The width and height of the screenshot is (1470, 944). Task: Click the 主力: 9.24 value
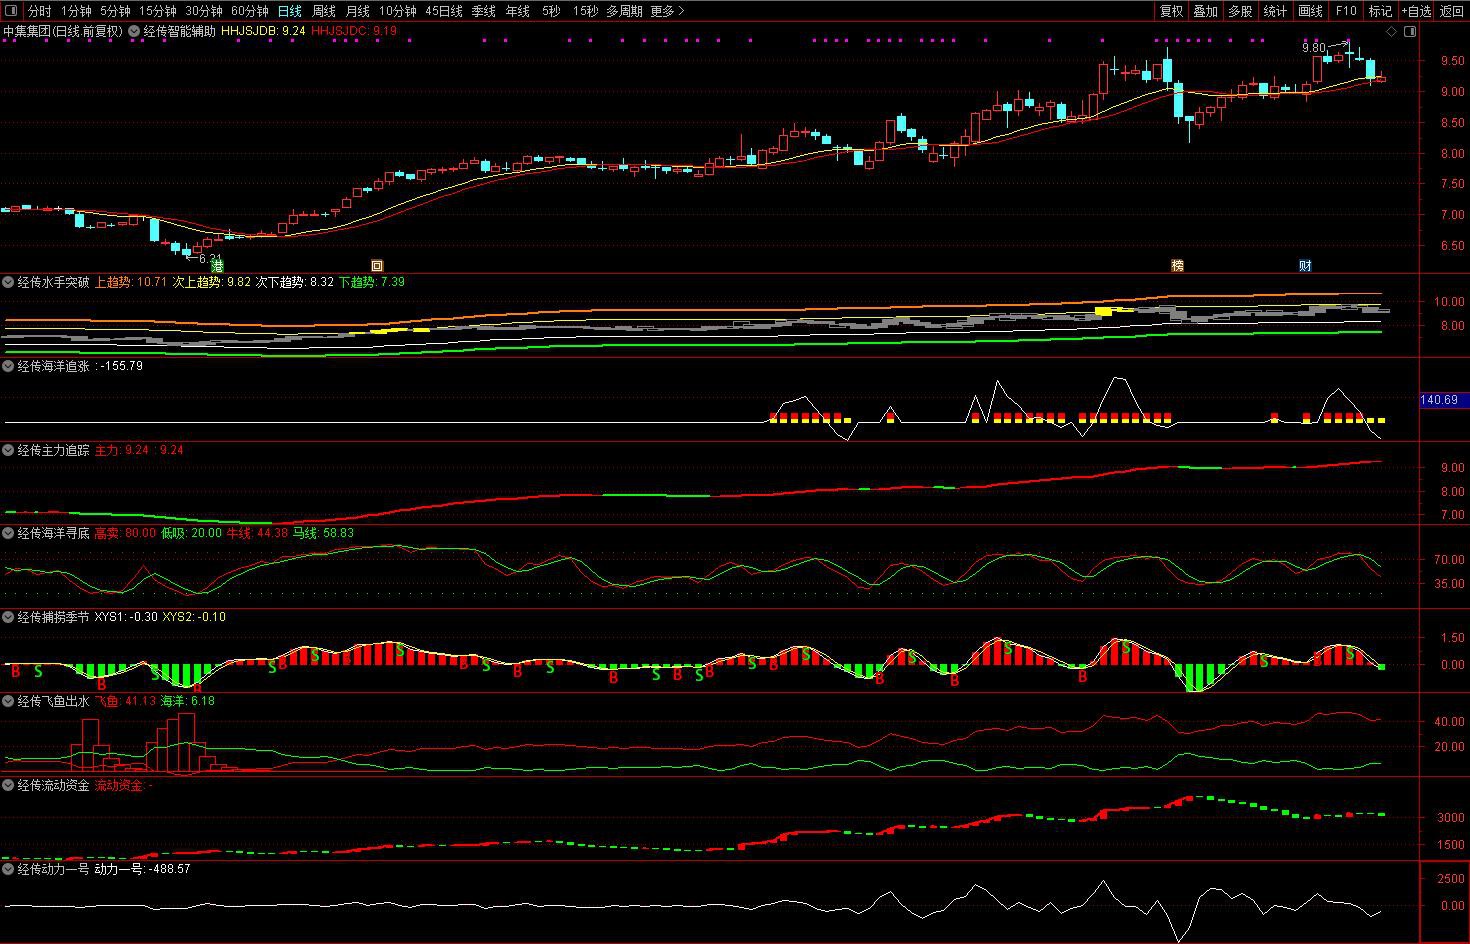[124, 450]
